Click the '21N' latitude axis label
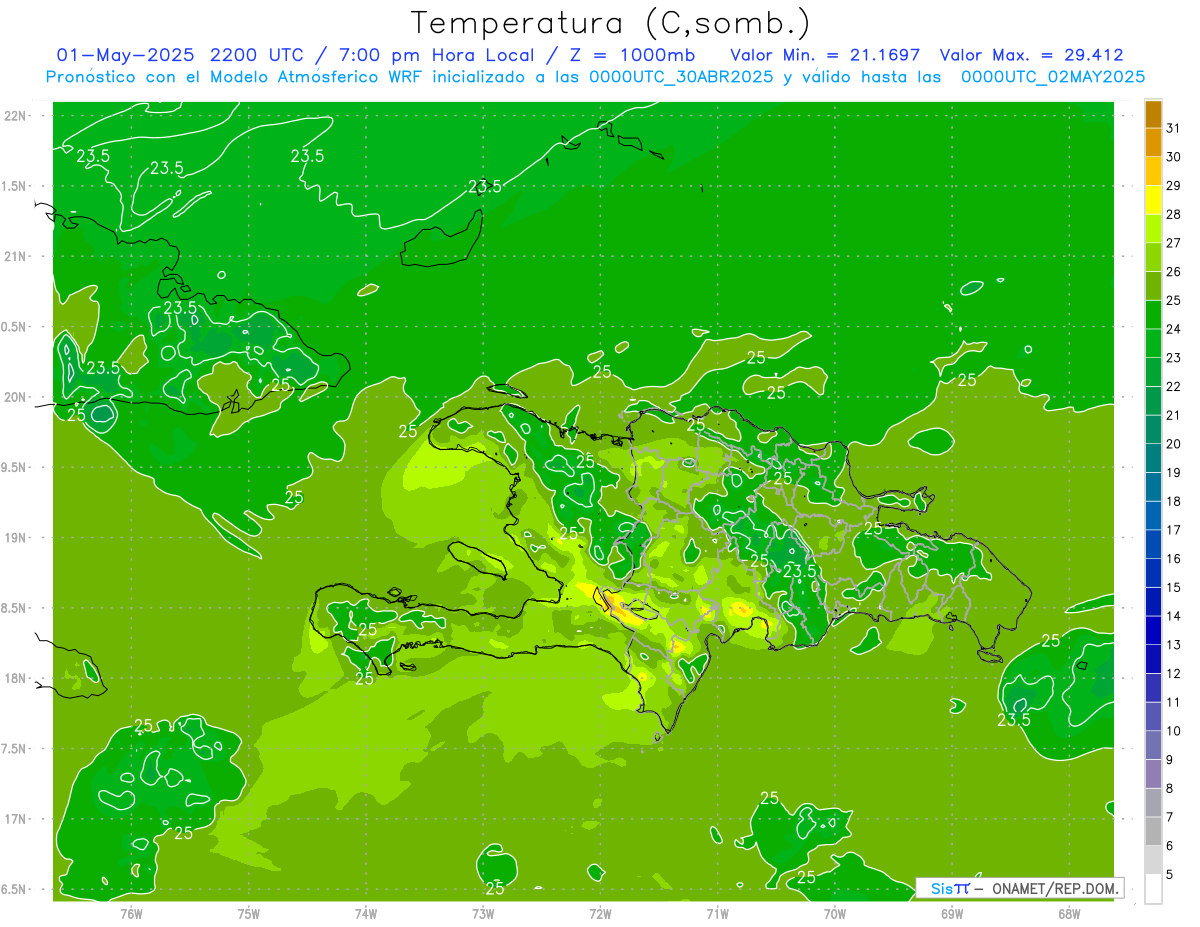Screen dimensions: 1200x927 coord(16,256)
